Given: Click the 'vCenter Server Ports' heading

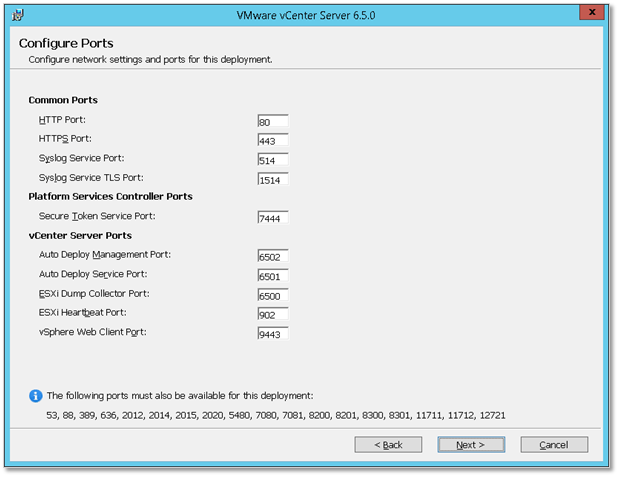Looking at the screenshot, I should pos(80,235).
